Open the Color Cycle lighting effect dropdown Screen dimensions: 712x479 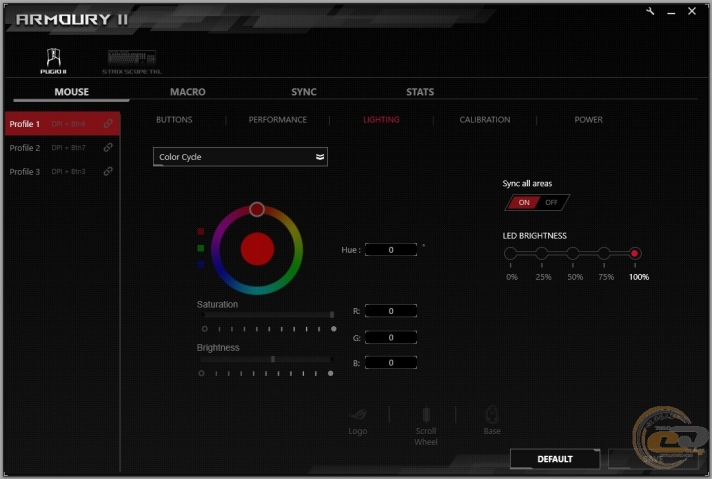click(x=240, y=157)
